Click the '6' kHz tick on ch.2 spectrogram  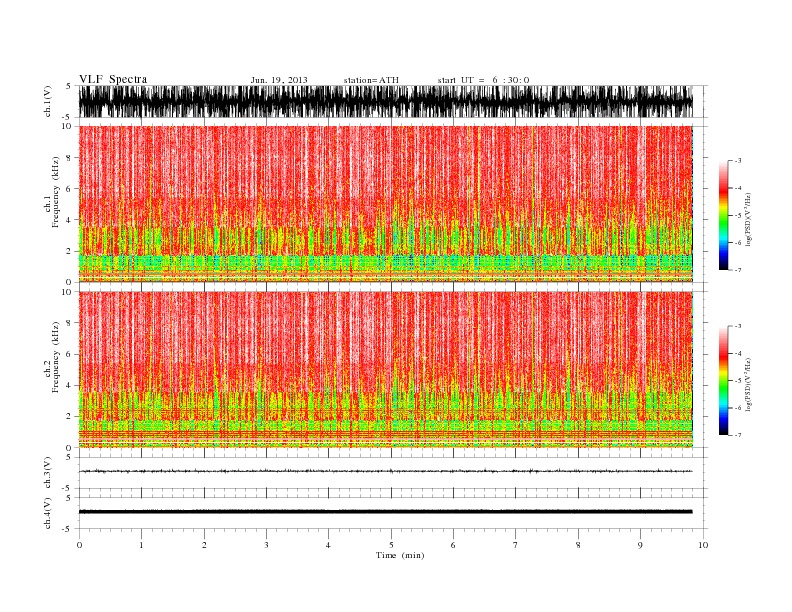point(70,354)
